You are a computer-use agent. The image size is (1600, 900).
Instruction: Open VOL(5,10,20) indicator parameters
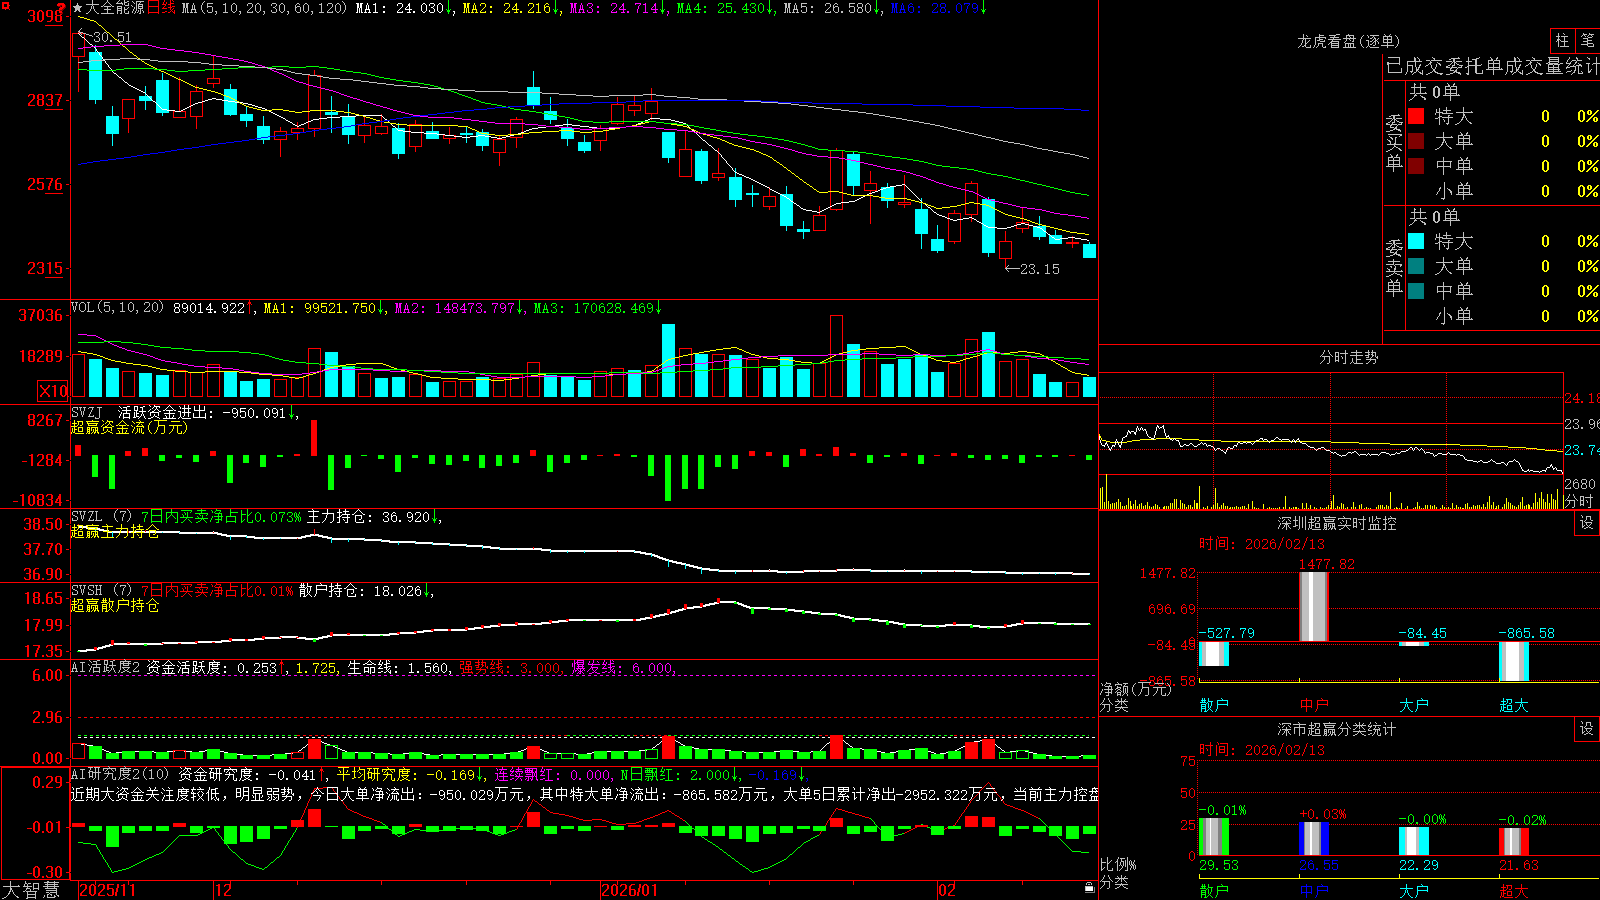[x=117, y=308]
